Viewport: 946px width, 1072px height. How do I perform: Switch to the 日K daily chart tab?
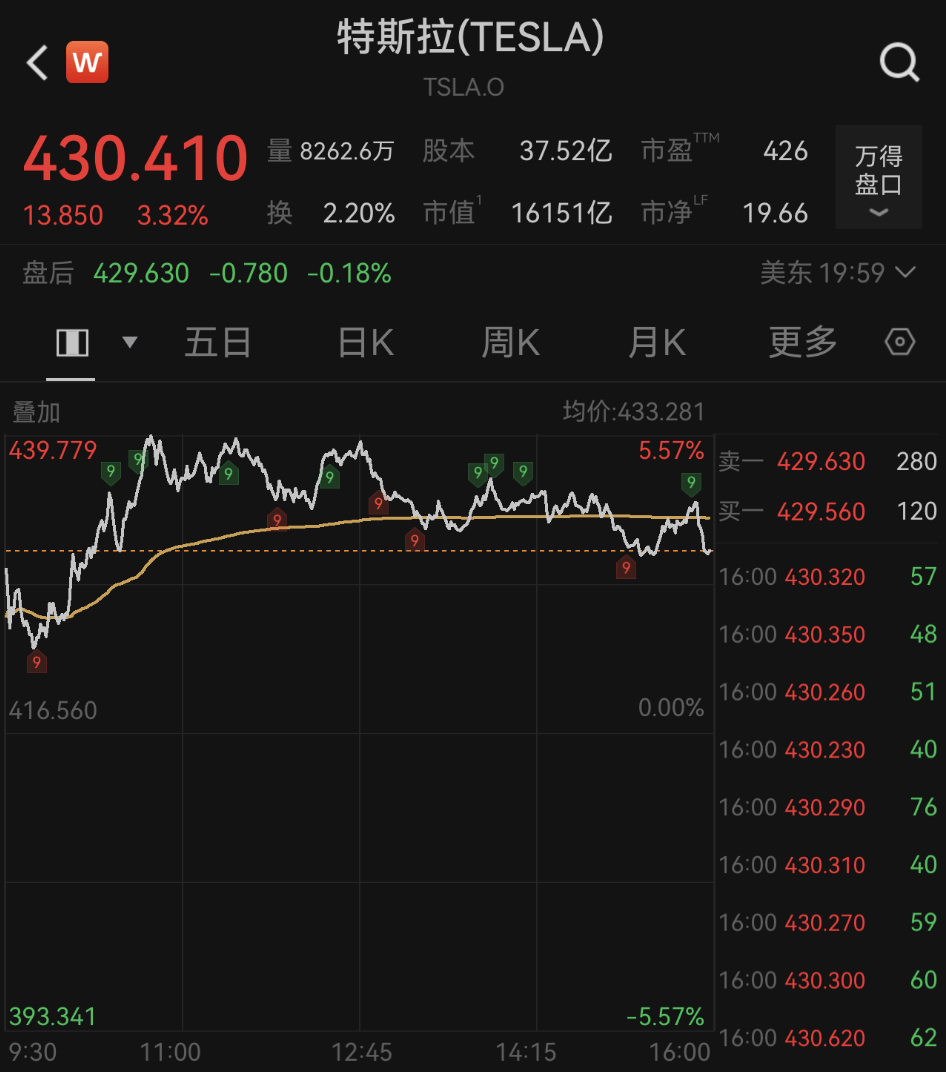(x=363, y=341)
